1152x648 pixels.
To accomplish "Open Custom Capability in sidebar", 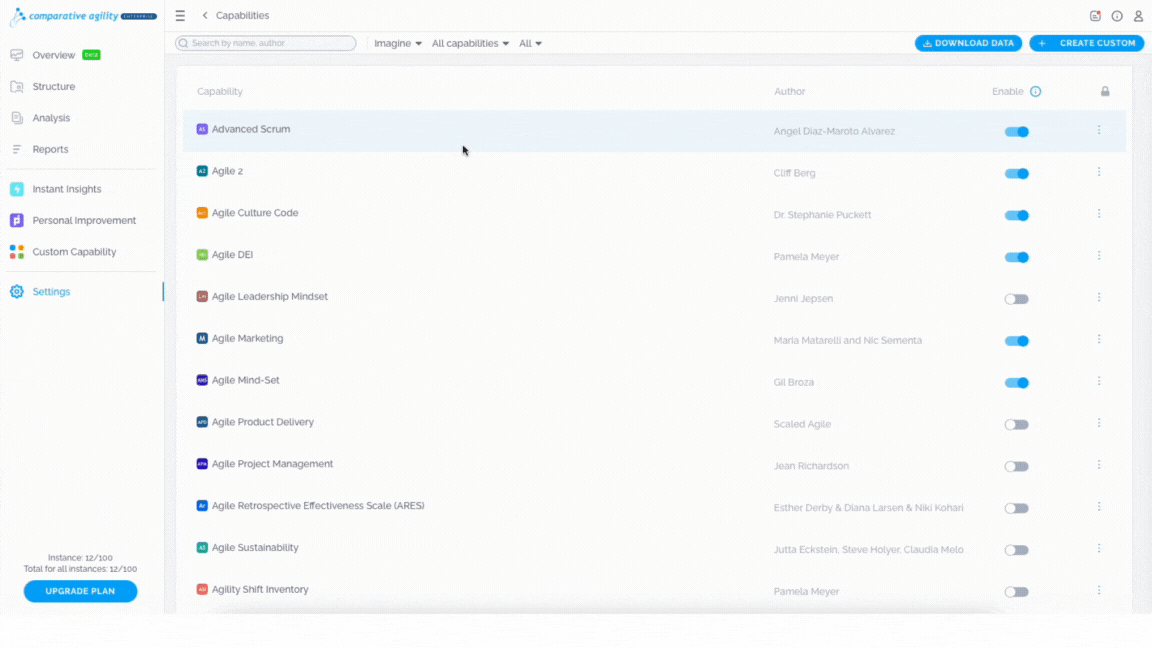I will 73,252.
